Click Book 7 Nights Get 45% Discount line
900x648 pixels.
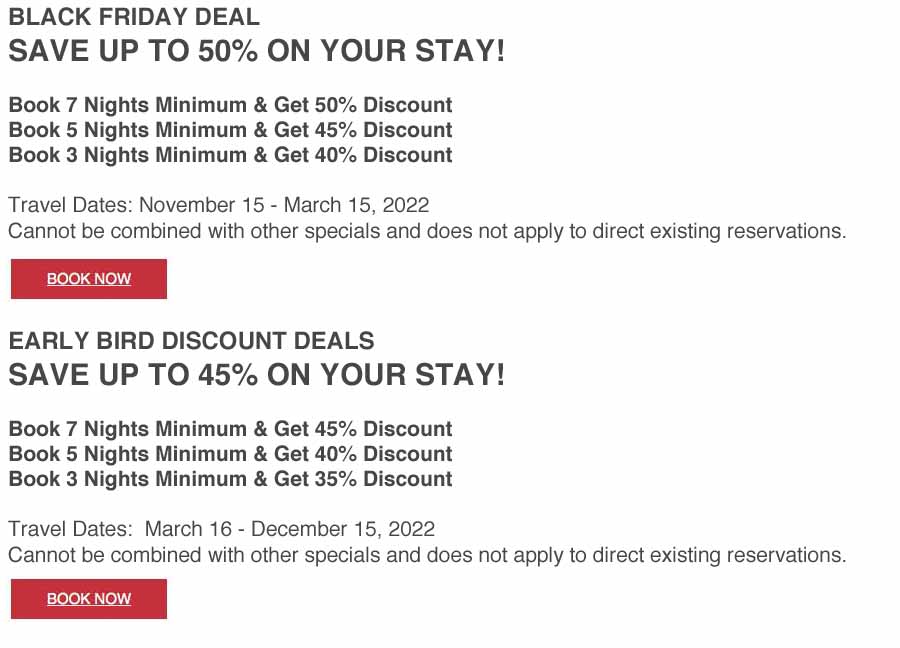tap(230, 429)
